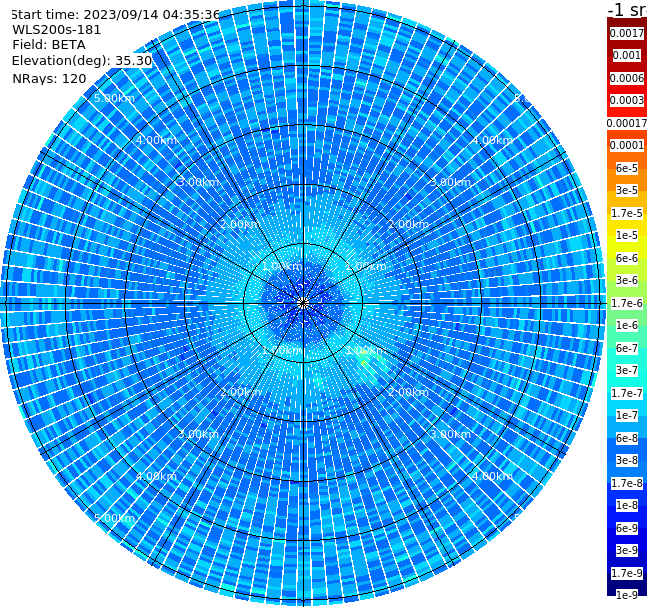Select the 2.00km ring label in lower-left quadrant
The image size is (647, 607).
tap(241, 392)
